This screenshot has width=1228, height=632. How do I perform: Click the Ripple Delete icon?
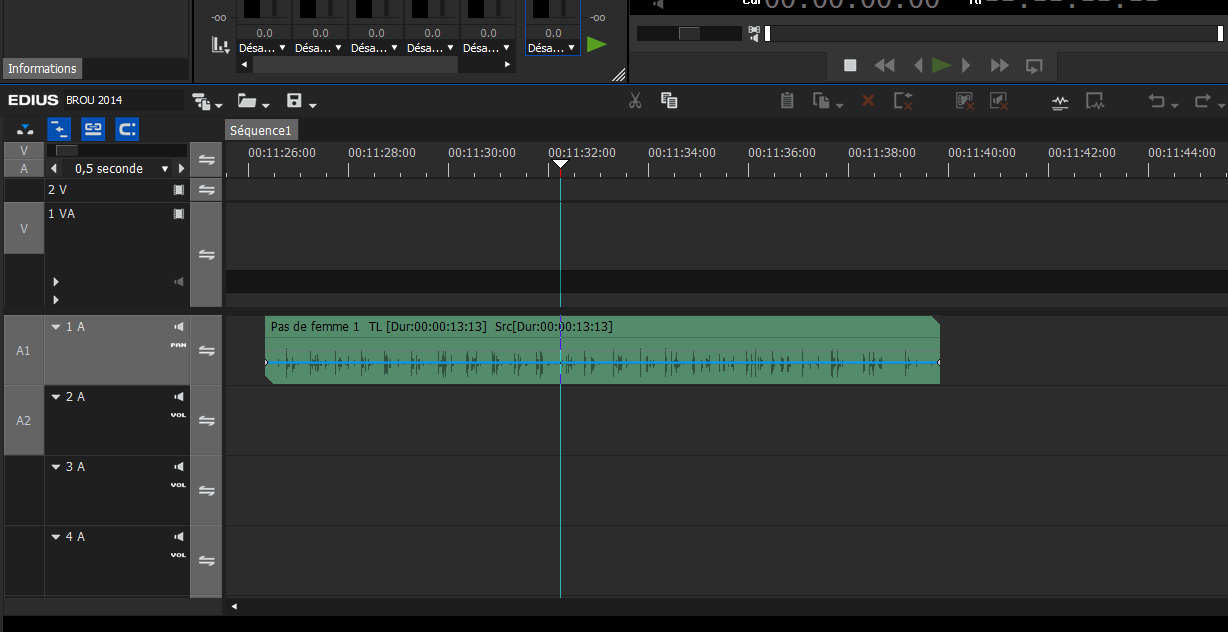[x=903, y=101]
